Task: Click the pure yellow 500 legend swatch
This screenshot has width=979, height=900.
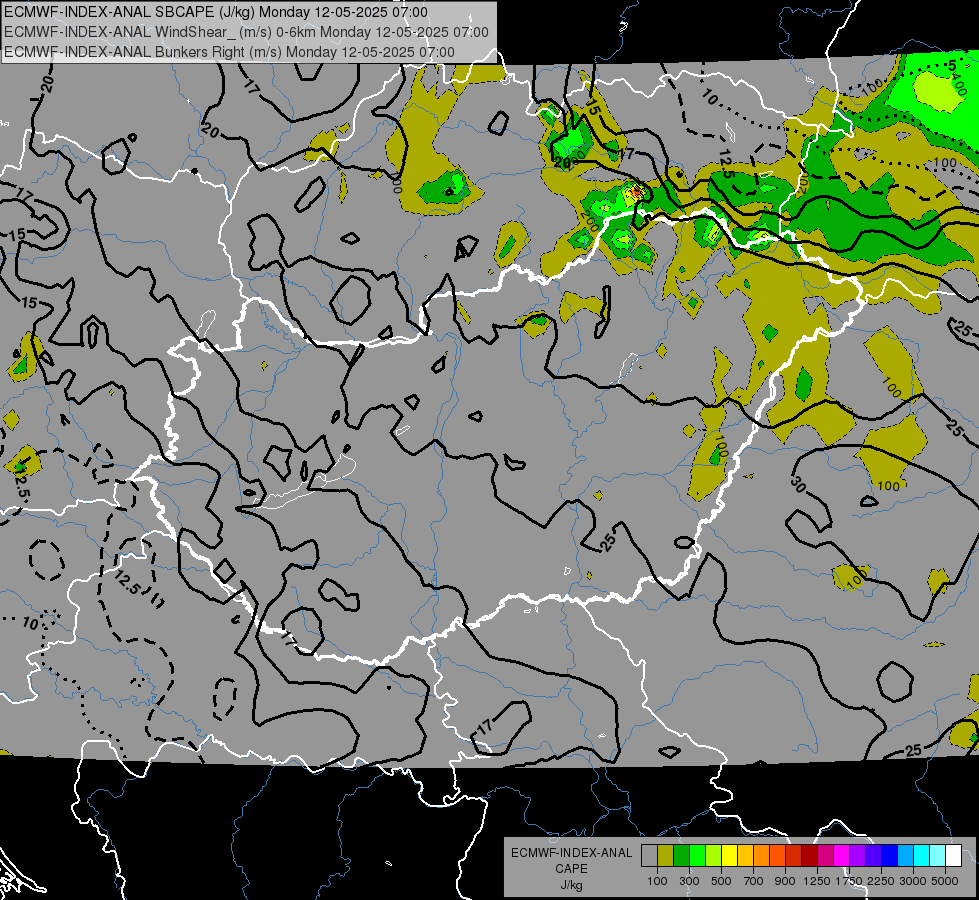Action: click(x=729, y=856)
